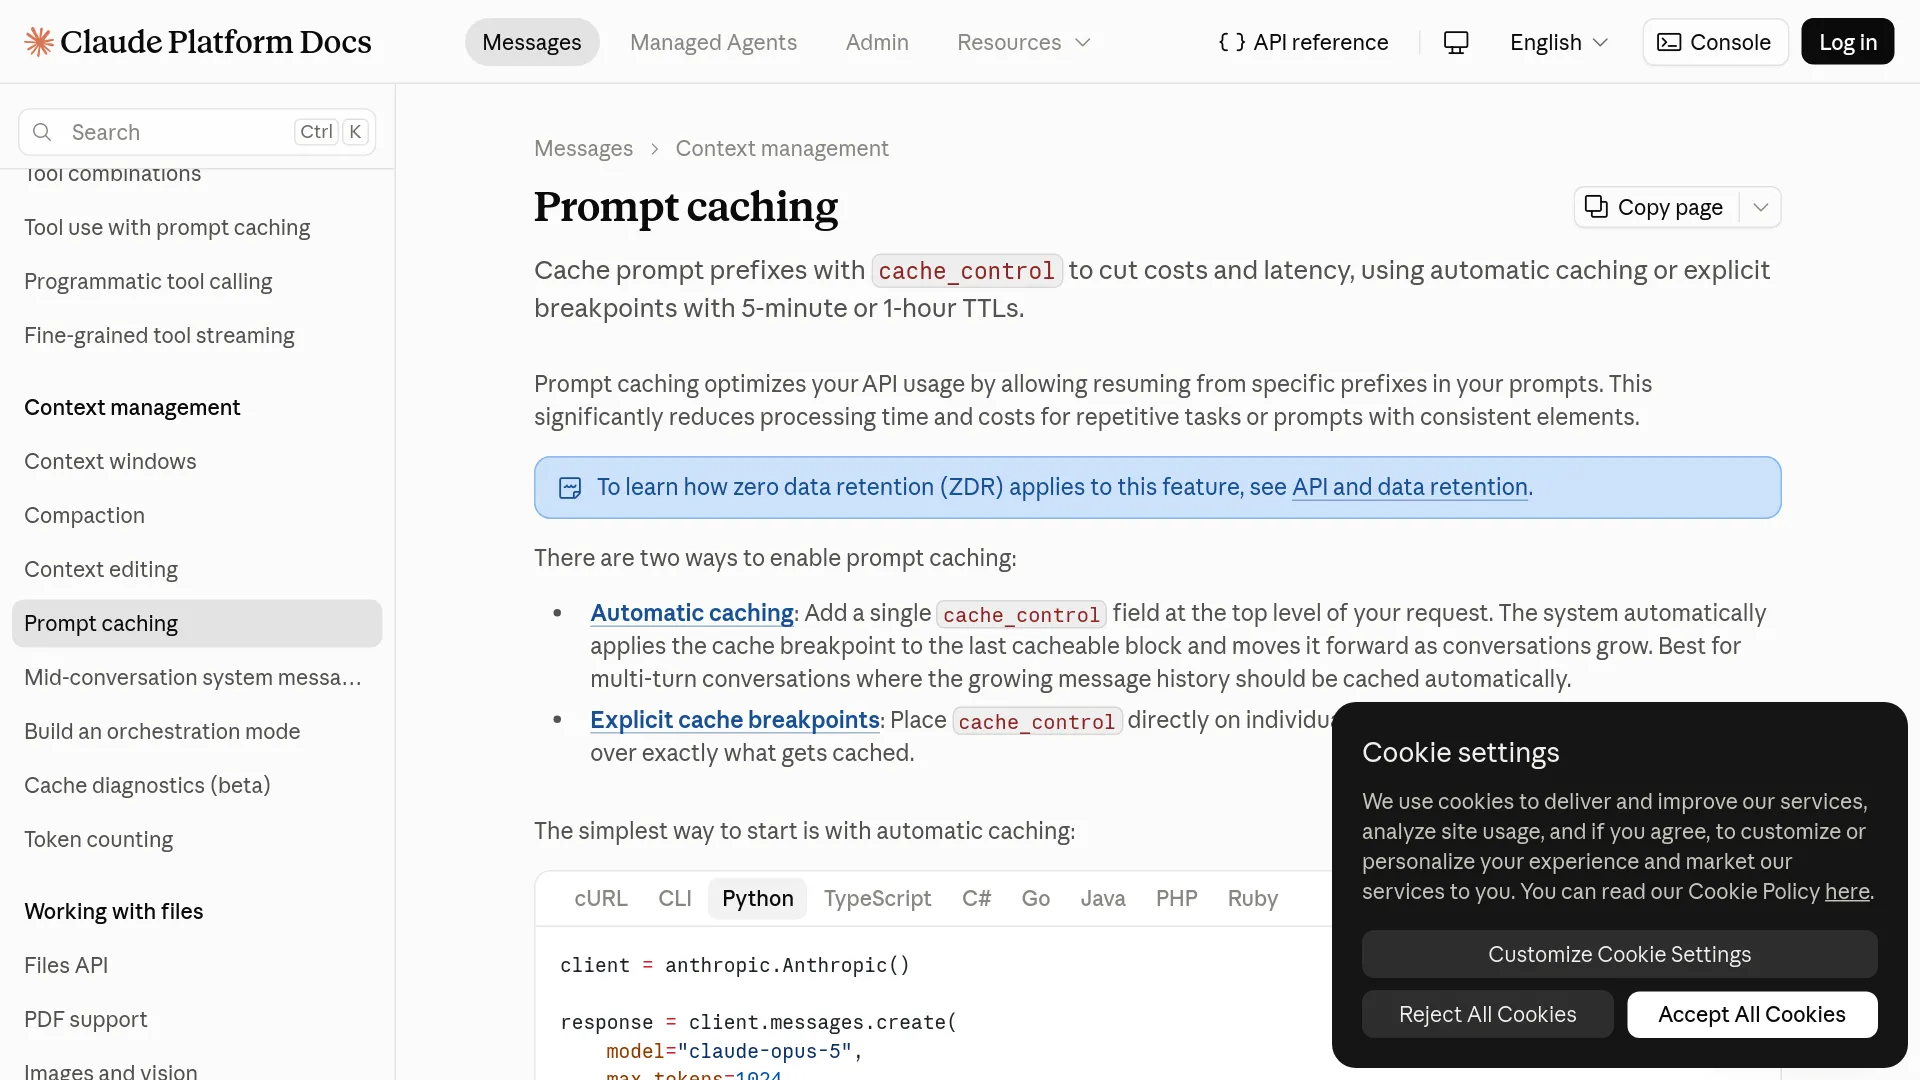Image resolution: width=1920 pixels, height=1080 pixels.
Task: Open the Explicit cache breakpoints link
Action: click(x=734, y=720)
